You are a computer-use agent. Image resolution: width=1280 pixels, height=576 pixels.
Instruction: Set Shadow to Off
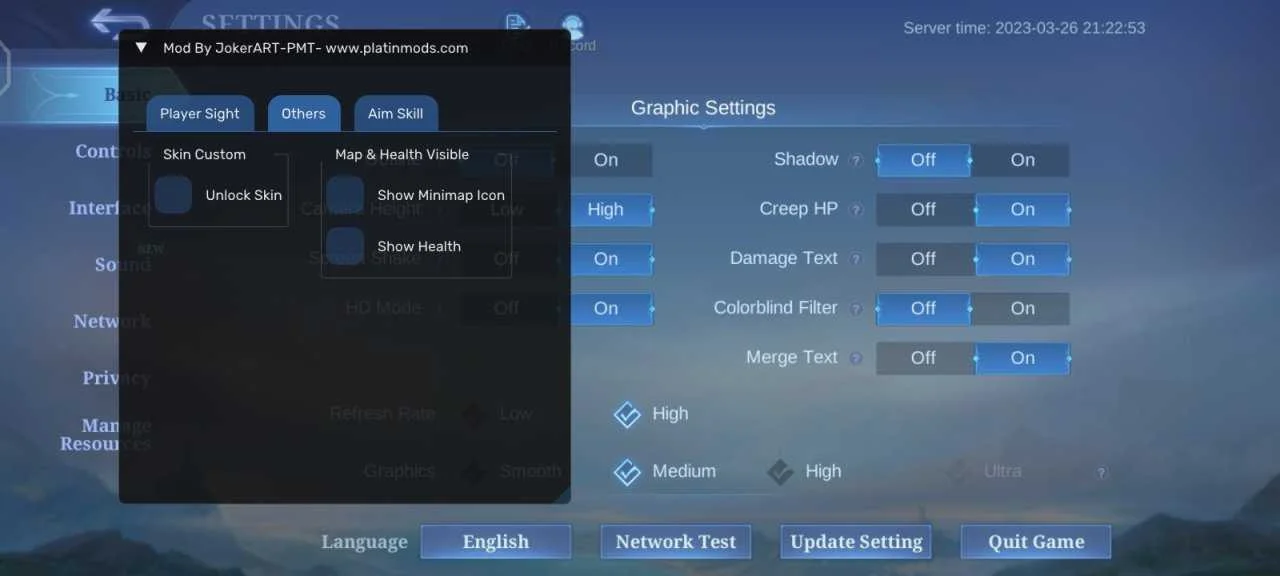(x=923, y=160)
